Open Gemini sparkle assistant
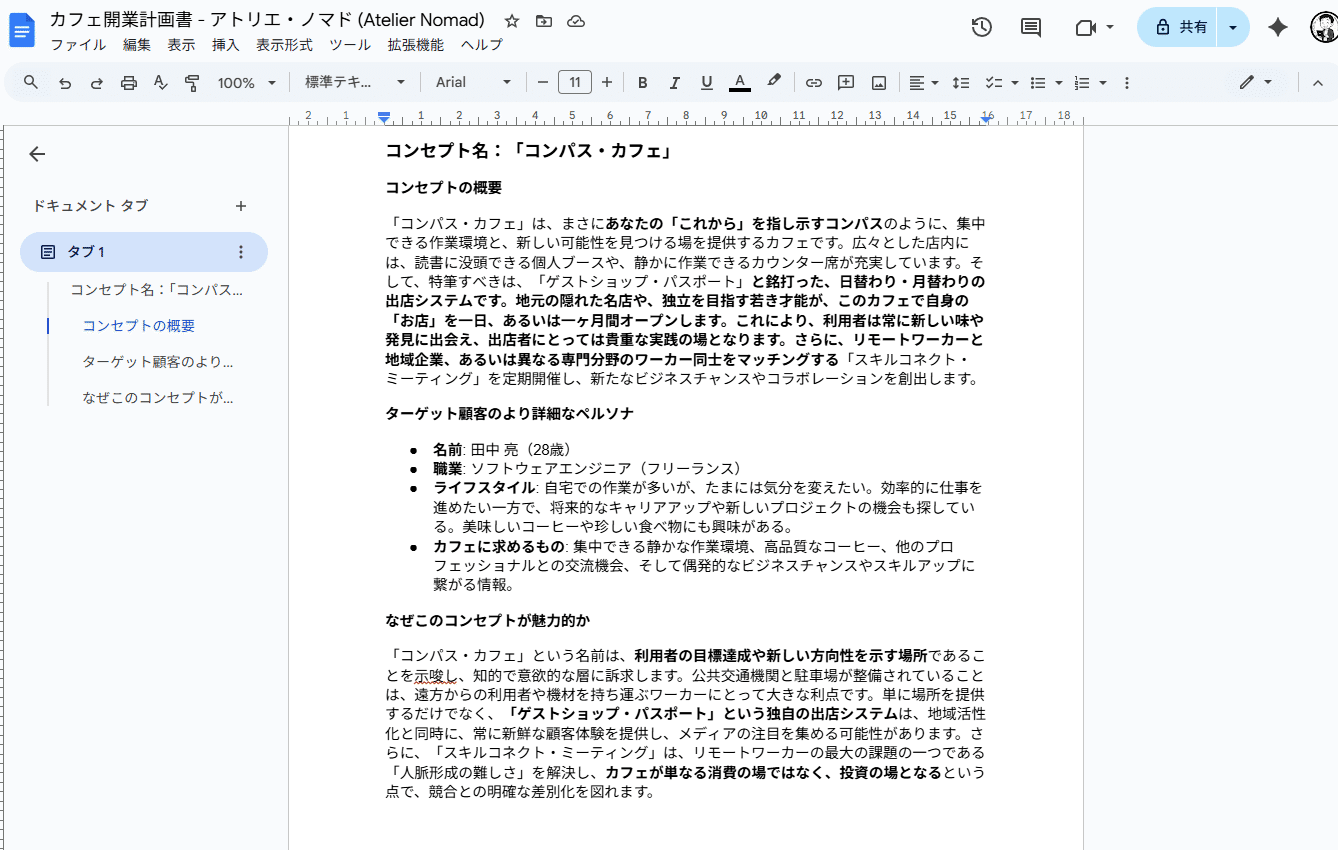This screenshot has height=850, width=1338. (x=1277, y=27)
